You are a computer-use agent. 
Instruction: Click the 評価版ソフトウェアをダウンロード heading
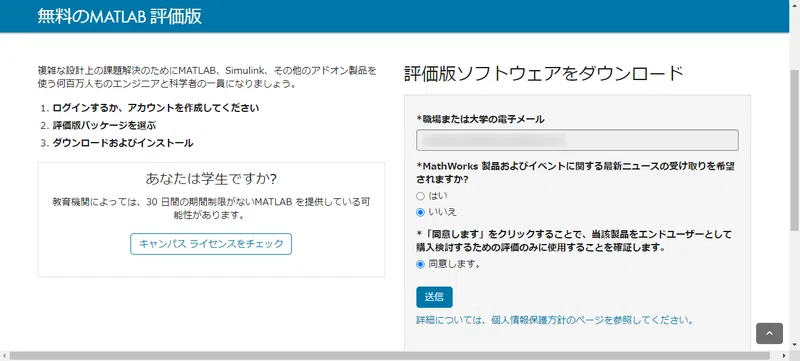tap(543, 74)
